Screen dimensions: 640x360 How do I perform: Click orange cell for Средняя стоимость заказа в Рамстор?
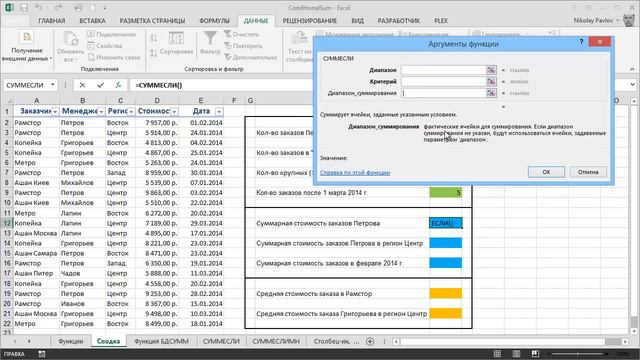click(x=446, y=293)
